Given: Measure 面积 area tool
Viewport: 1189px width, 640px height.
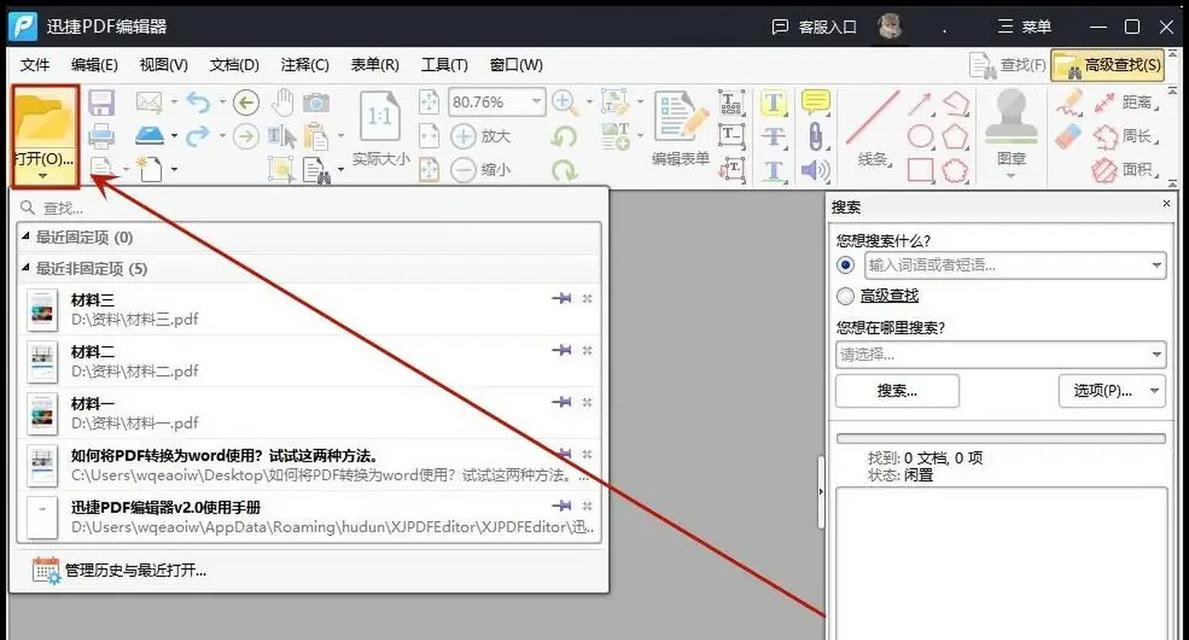Looking at the screenshot, I should pyautogui.click(x=1125, y=170).
